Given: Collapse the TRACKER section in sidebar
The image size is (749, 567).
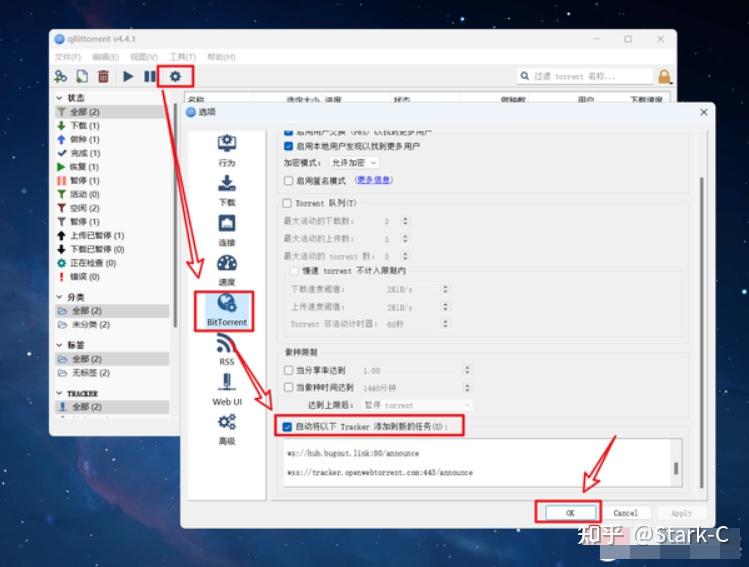Looking at the screenshot, I should [60, 393].
